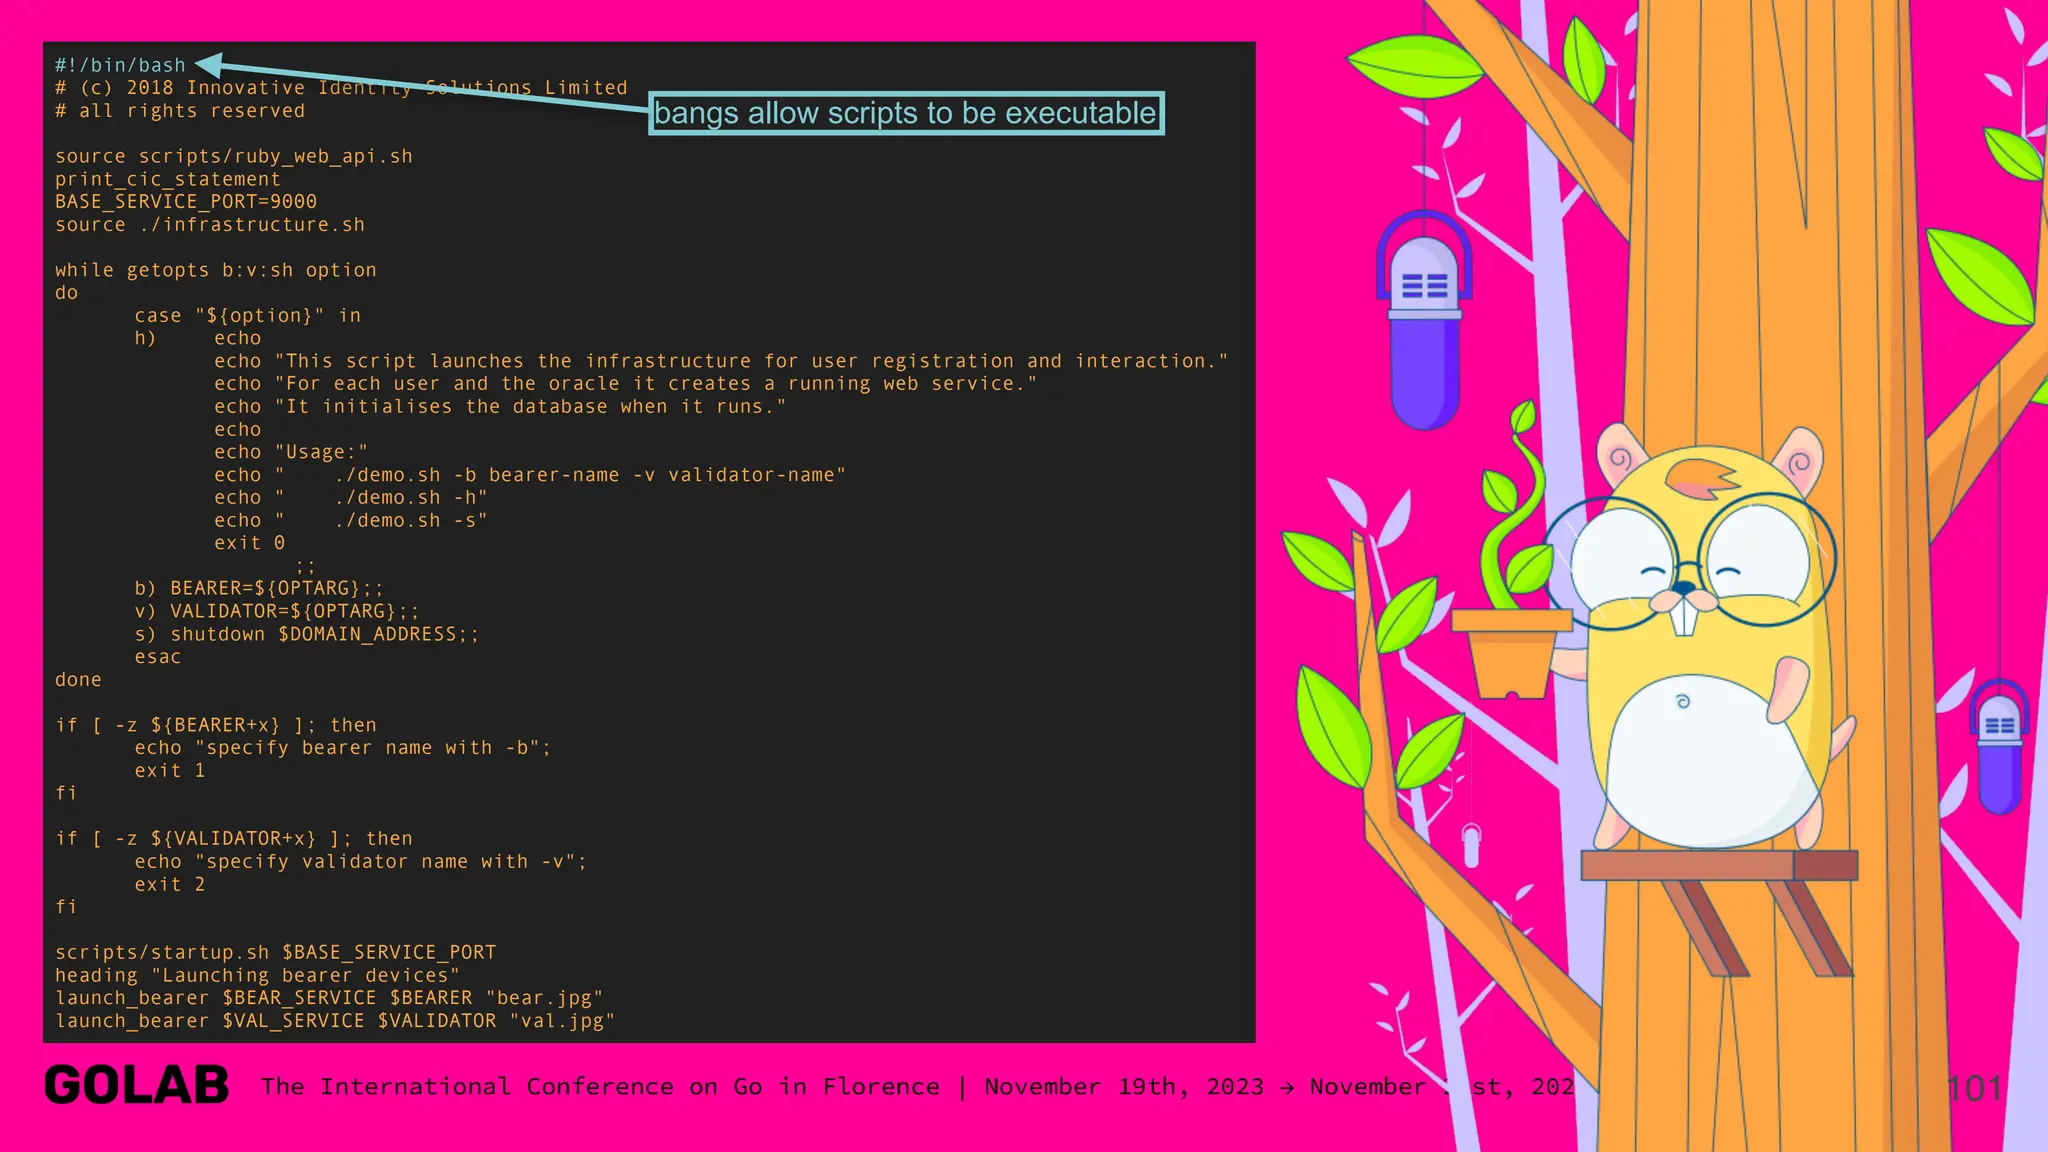The width and height of the screenshot is (2048, 1152).
Task: Click the 'exit 1' line
Action: point(170,771)
